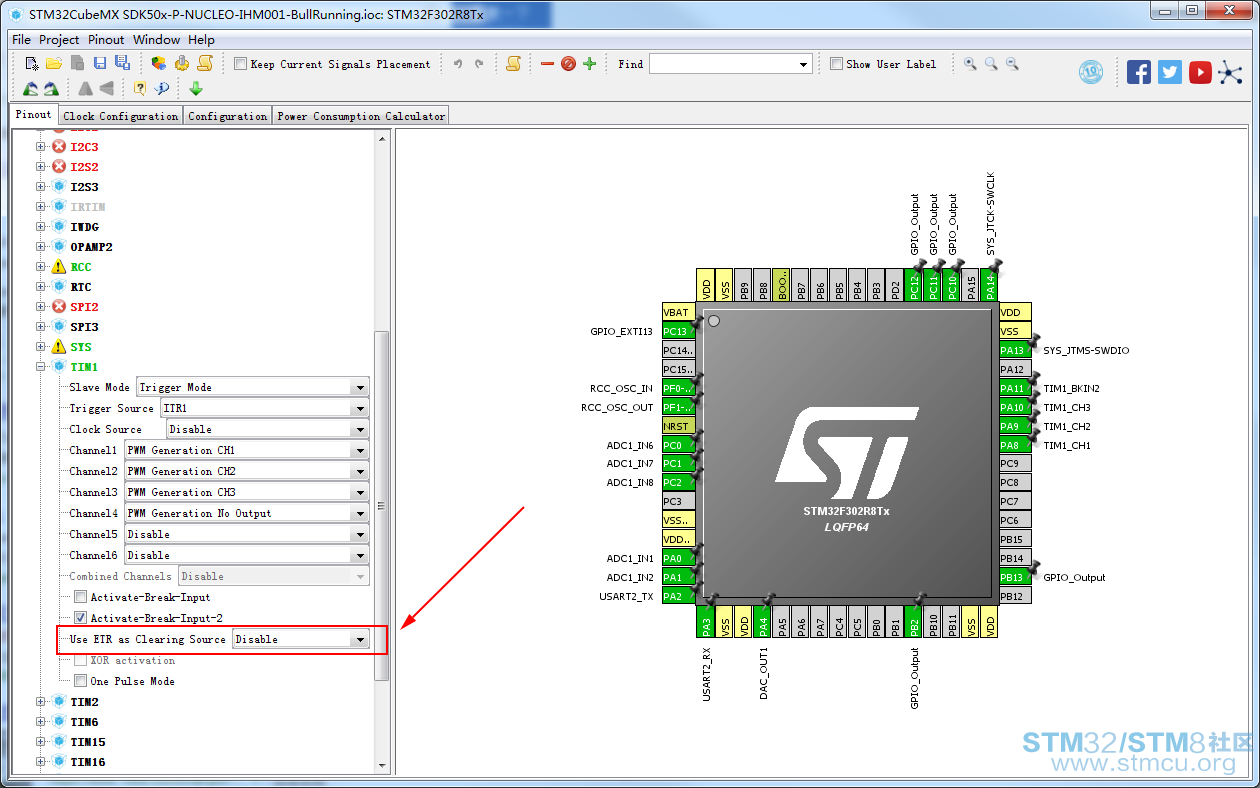Image resolution: width=1260 pixels, height=788 pixels.
Task: Open the Help menu
Action: pos(201,40)
